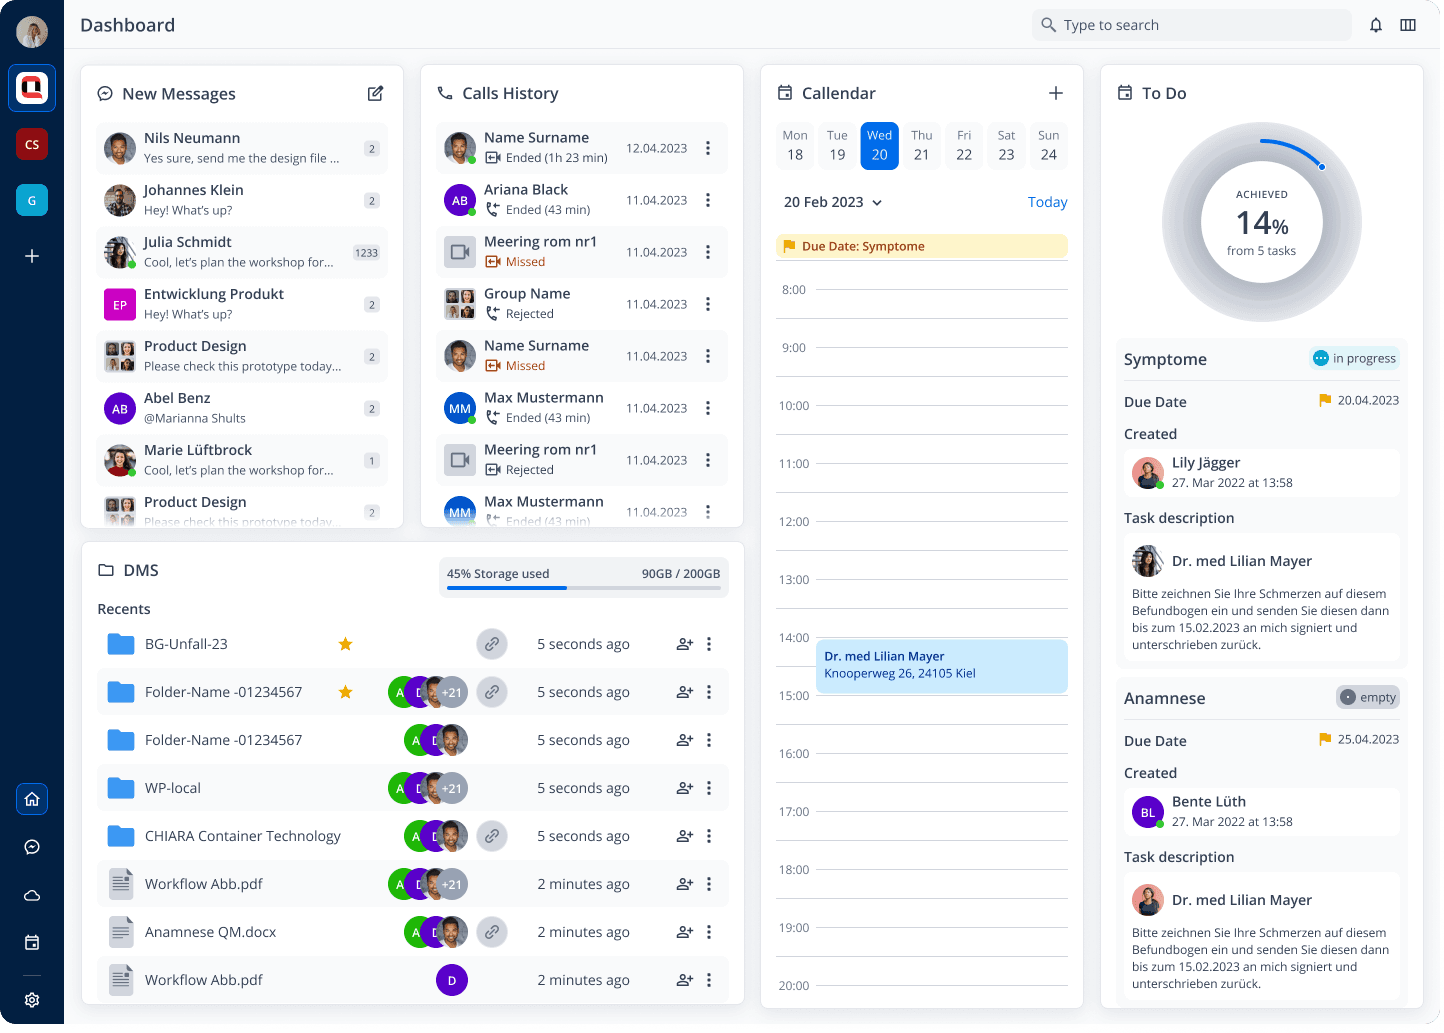Viewport: 1444px width, 1033px height.
Task: Add user to Anamnese QM.docx
Action: 685,932
